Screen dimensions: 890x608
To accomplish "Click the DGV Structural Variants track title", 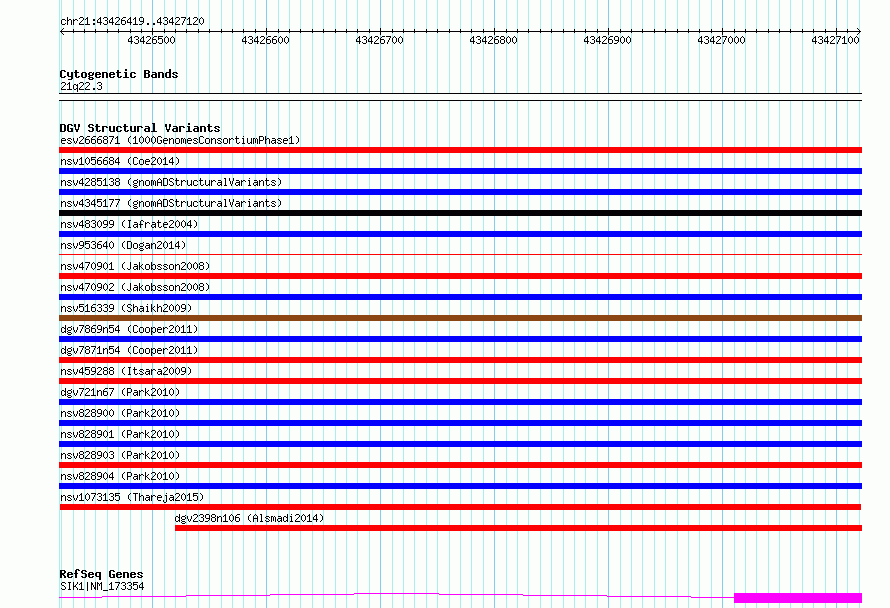I will pos(140,128).
